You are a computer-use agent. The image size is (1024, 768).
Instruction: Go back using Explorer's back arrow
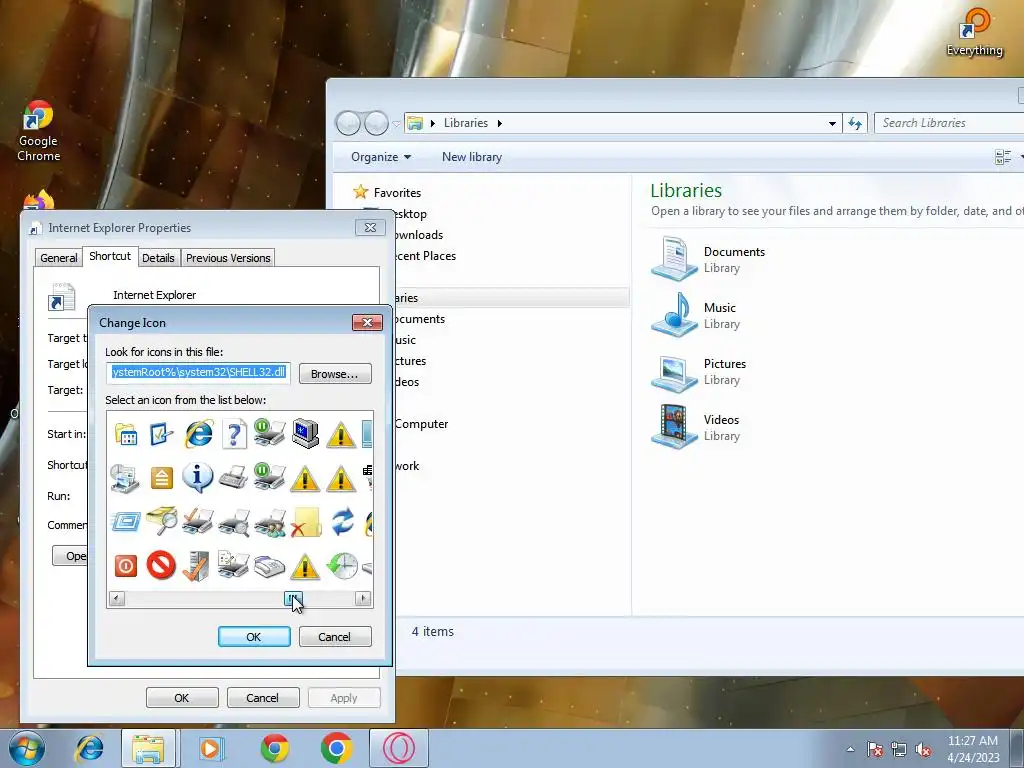coord(348,123)
